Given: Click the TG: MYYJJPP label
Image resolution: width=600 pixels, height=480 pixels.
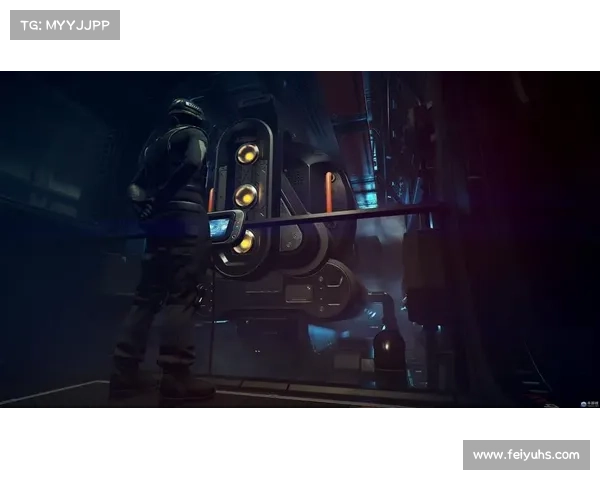Looking at the screenshot, I should [65, 25].
